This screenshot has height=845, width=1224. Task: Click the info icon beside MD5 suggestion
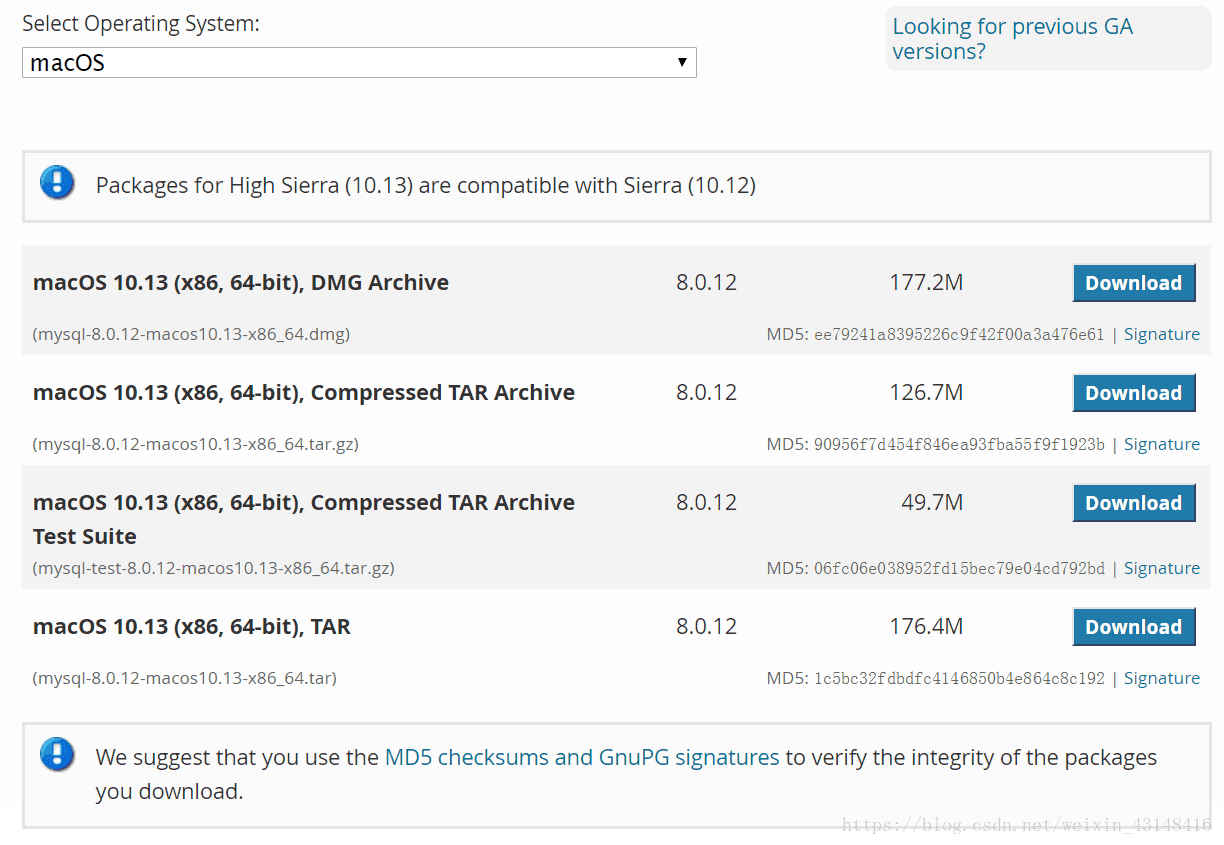coord(57,754)
